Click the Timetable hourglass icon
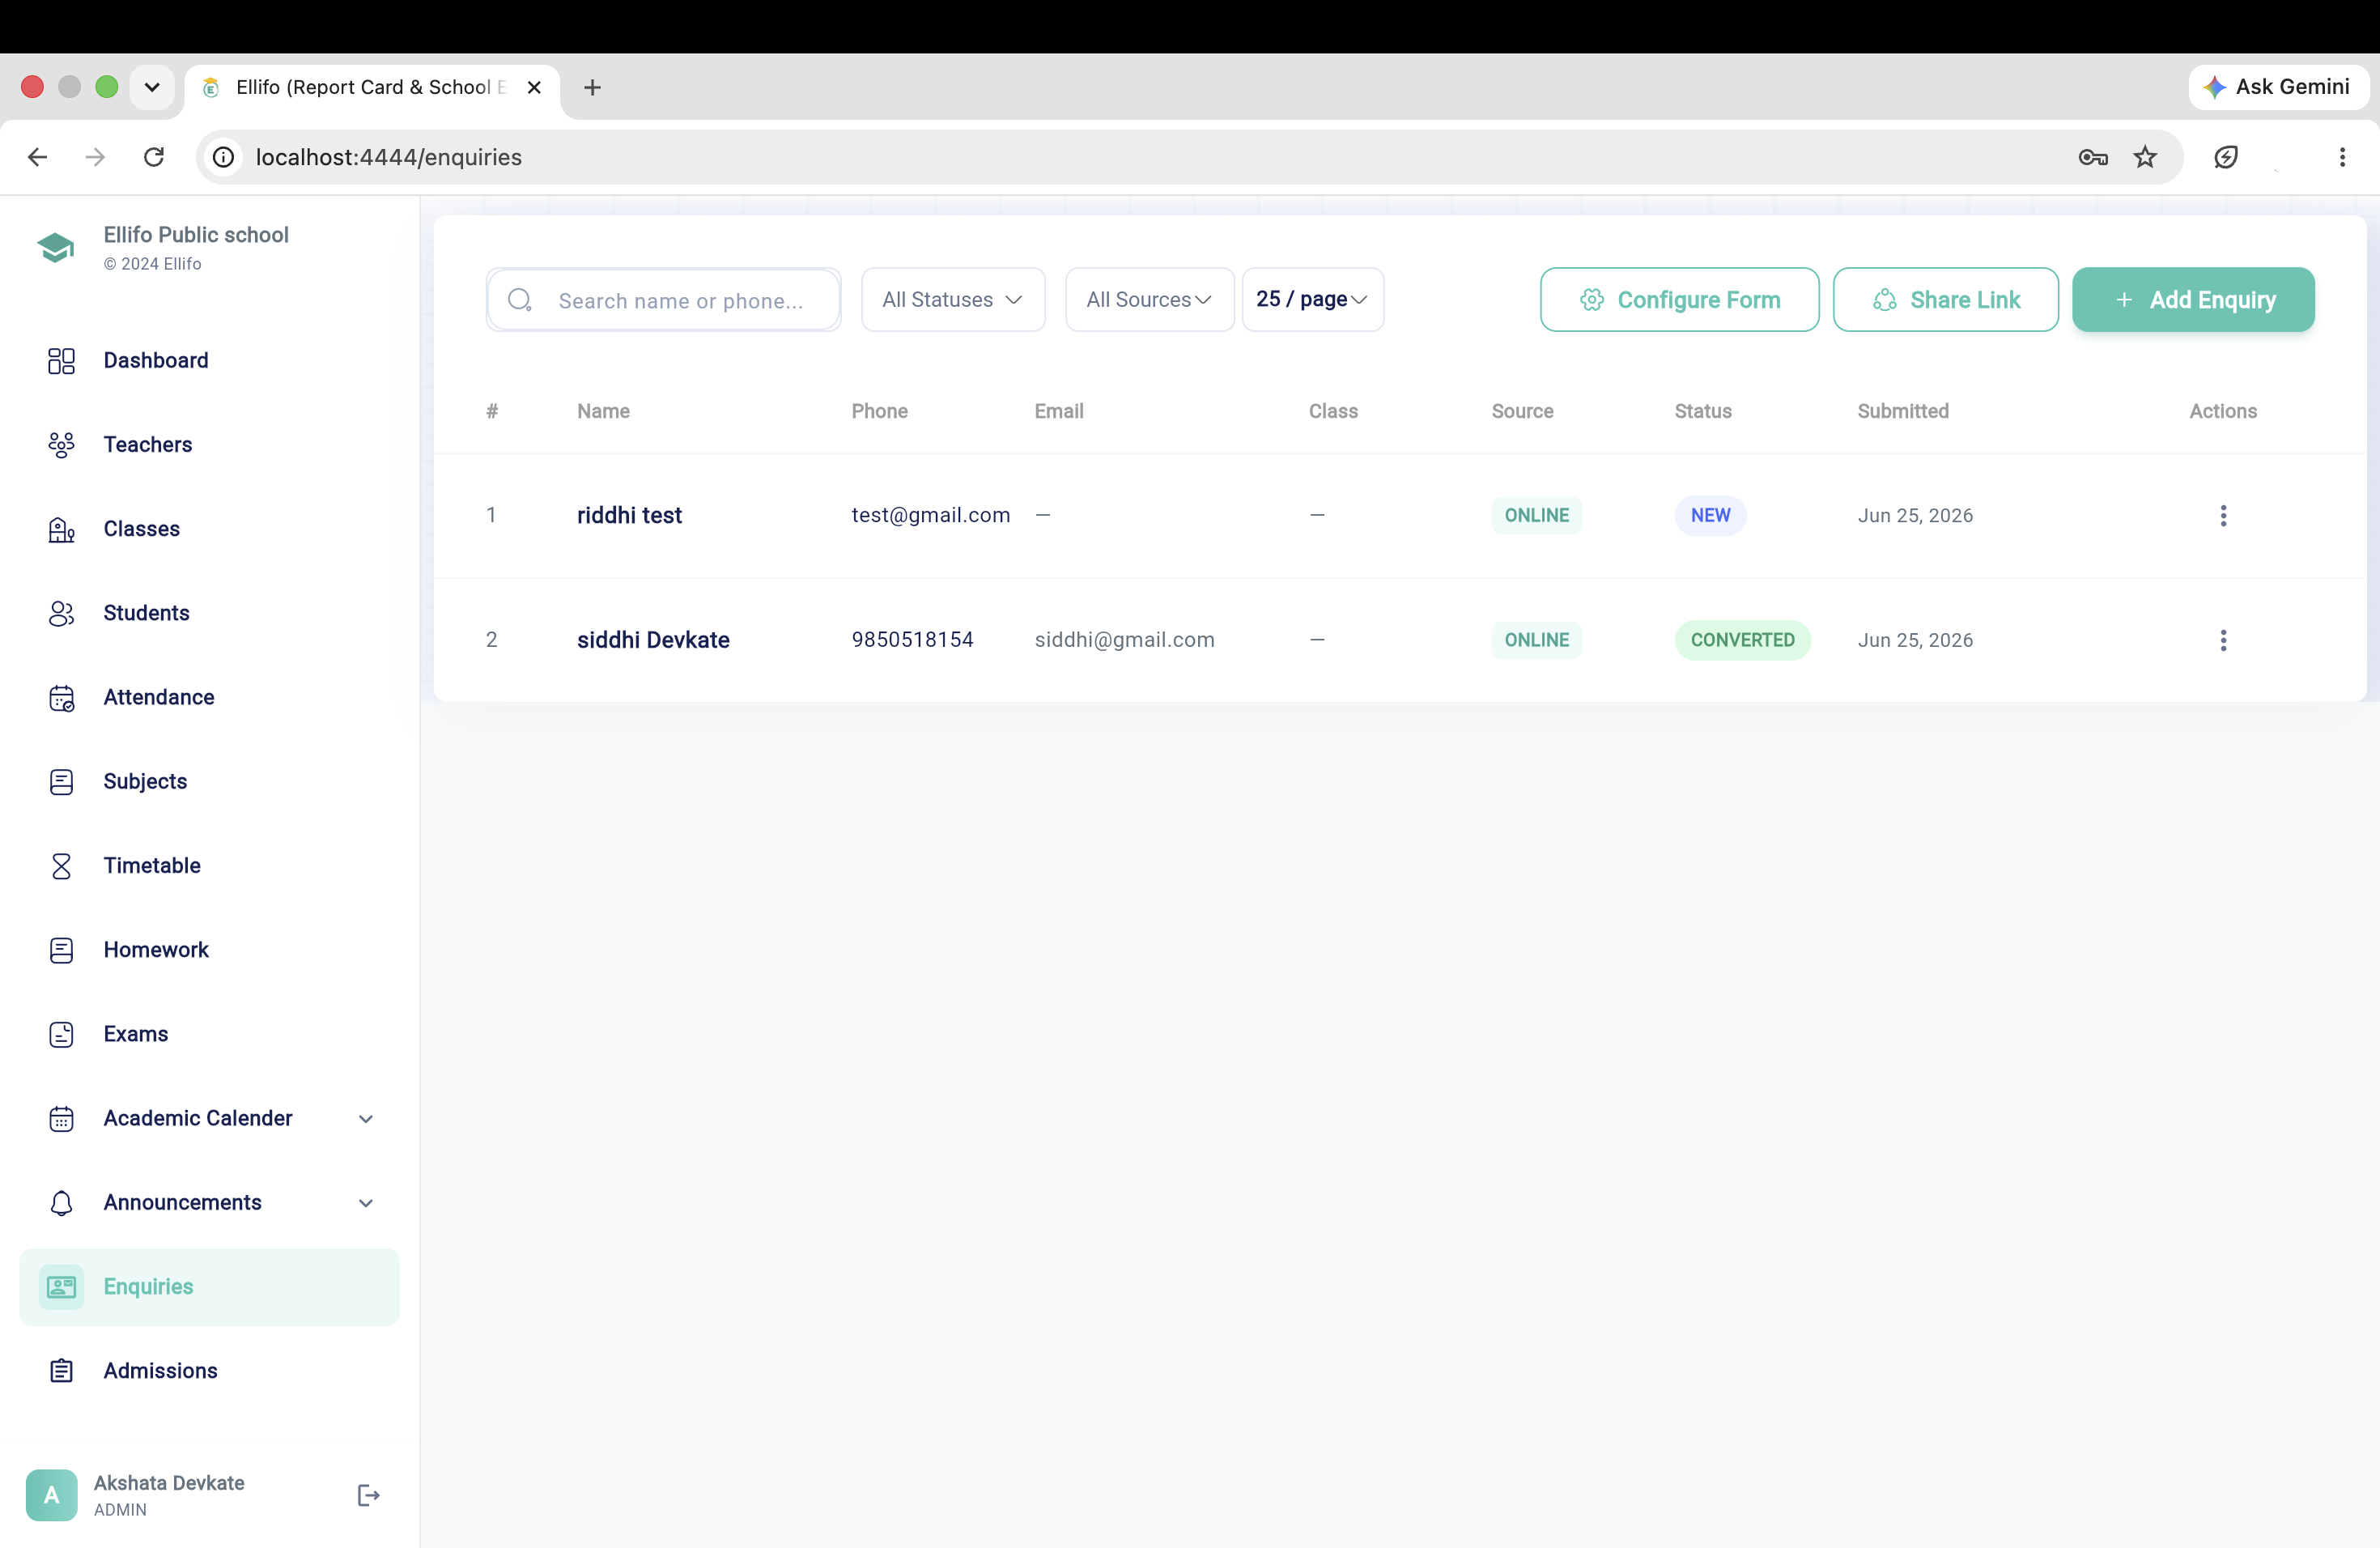2380x1548 pixels. [x=61, y=865]
